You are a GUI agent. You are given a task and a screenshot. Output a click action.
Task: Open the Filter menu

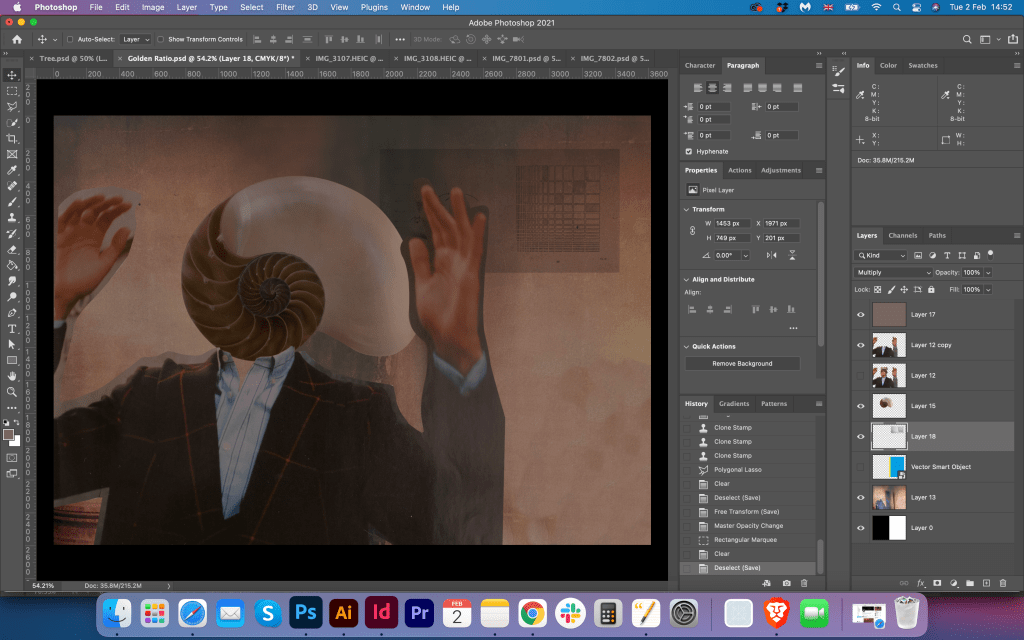[285, 7]
